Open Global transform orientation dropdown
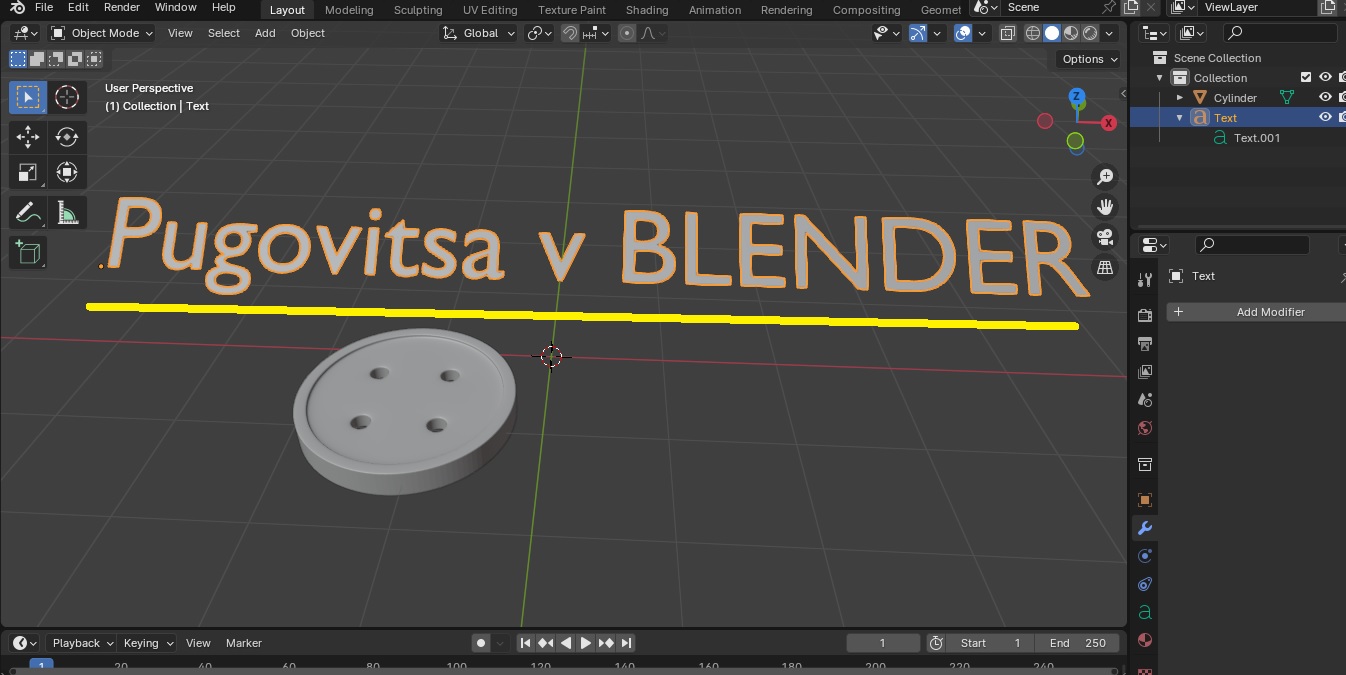This screenshot has height=675, width=1346. pos(479,33)
